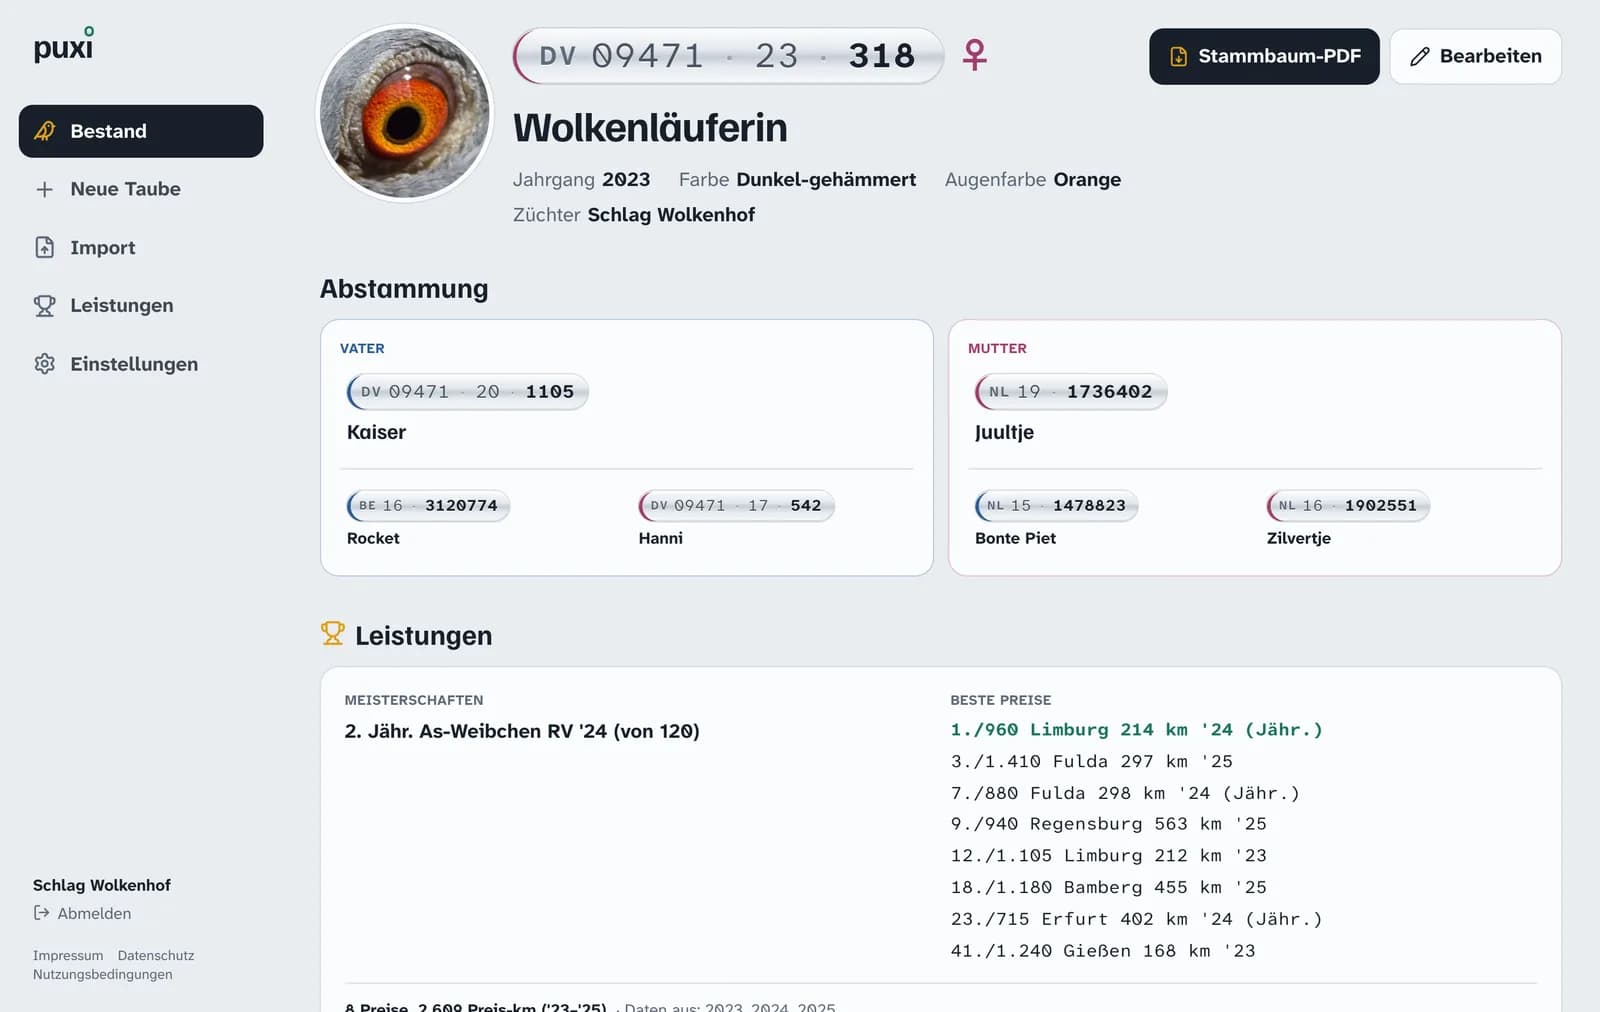This screenshot has width=1600, height=1012.
Task: Click the 9./940 Regensburg 563 km result
Action: (x=1108, y=824)
